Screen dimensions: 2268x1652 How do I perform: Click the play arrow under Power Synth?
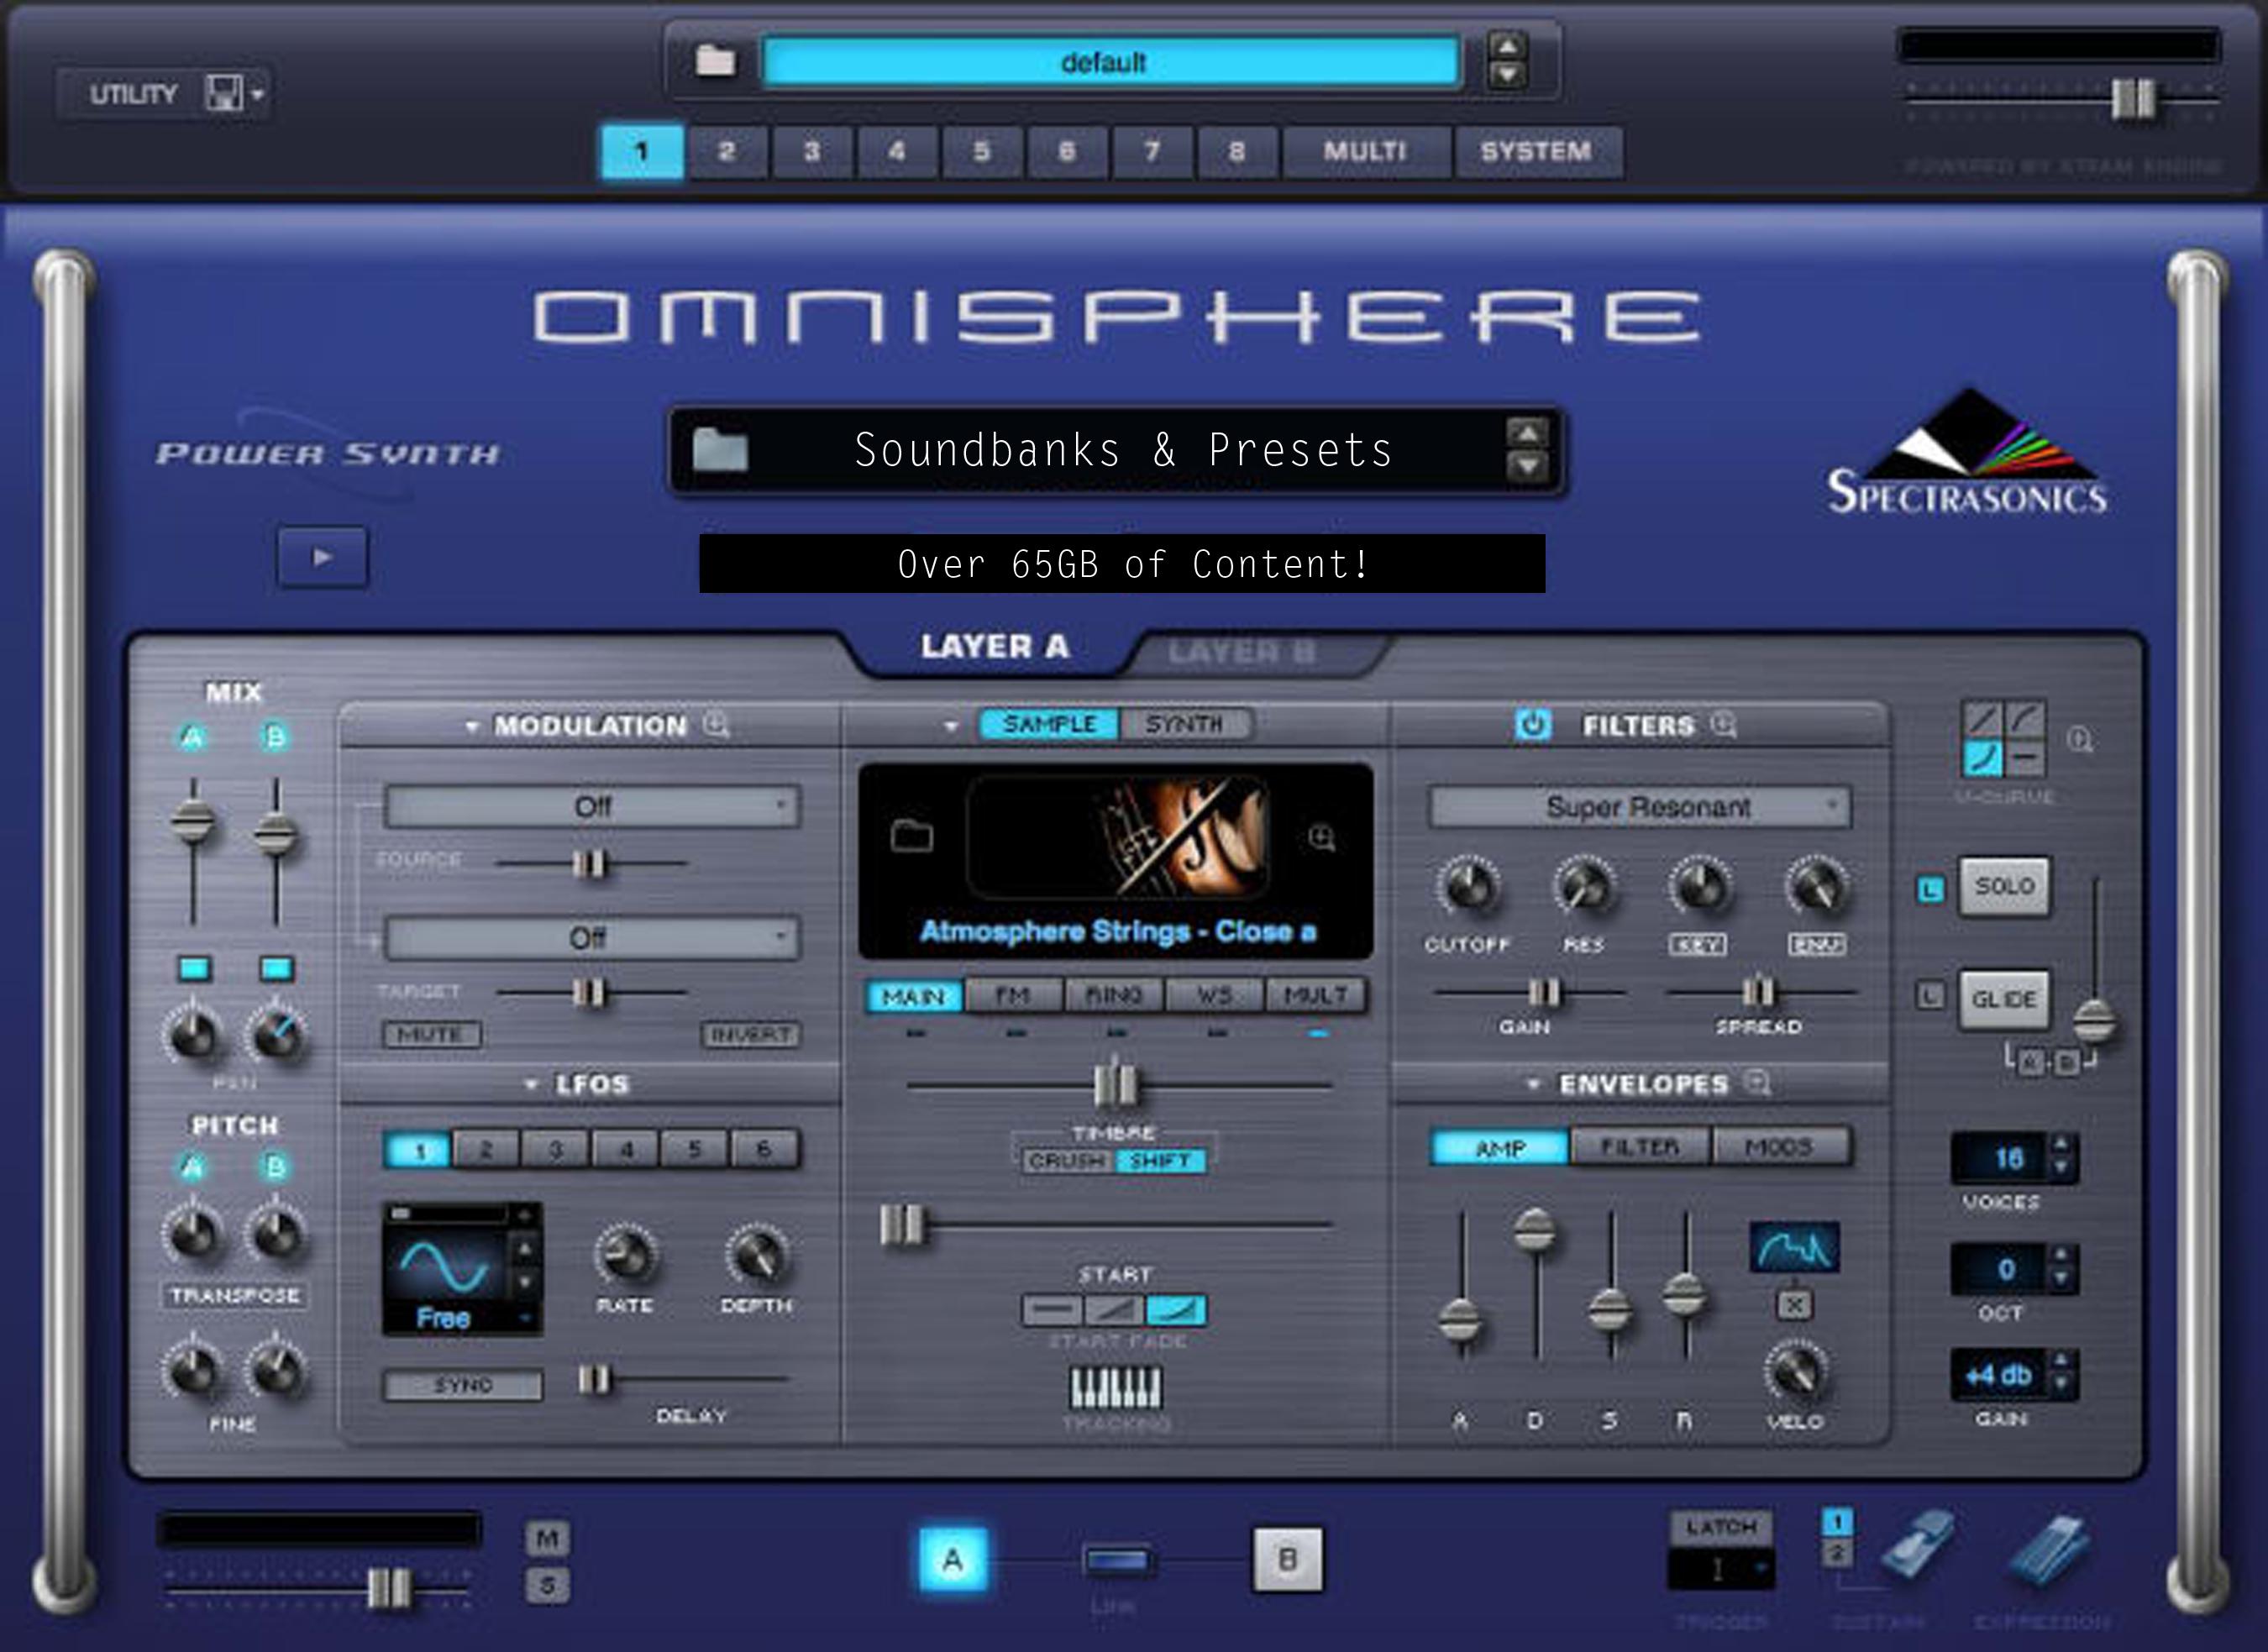[x=322, y=557]
